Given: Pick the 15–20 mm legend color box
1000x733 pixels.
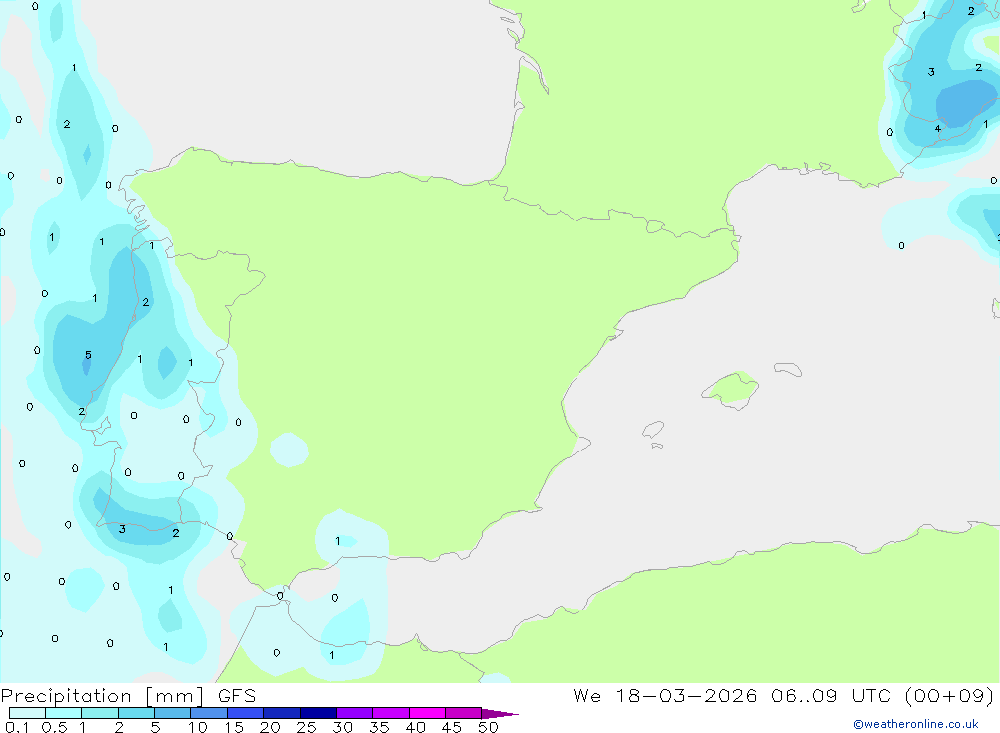Looking at the screenshot, I should click(246, 713).
